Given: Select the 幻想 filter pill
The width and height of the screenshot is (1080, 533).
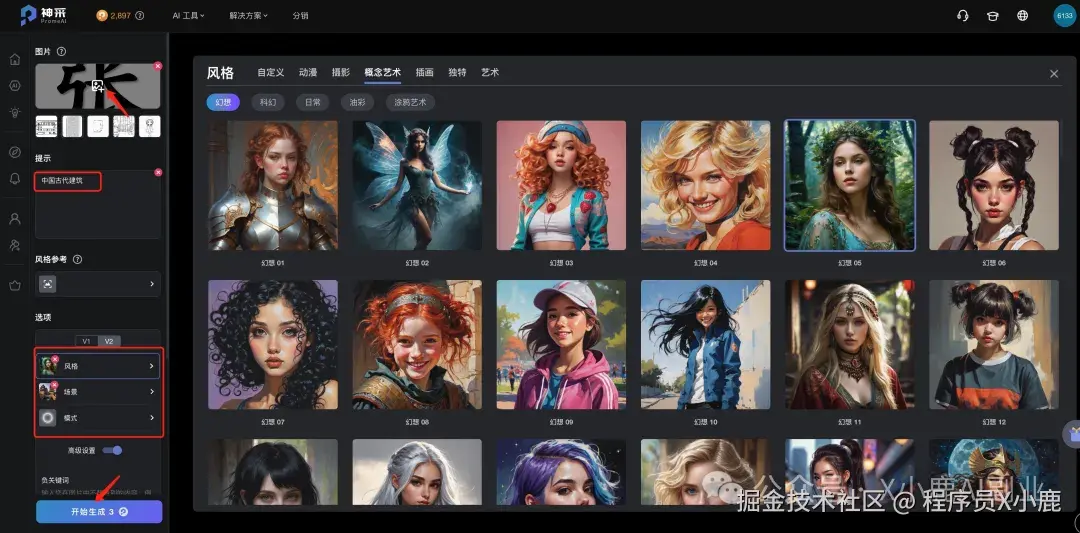Looking at the screenshot, I should click(223, 103).
